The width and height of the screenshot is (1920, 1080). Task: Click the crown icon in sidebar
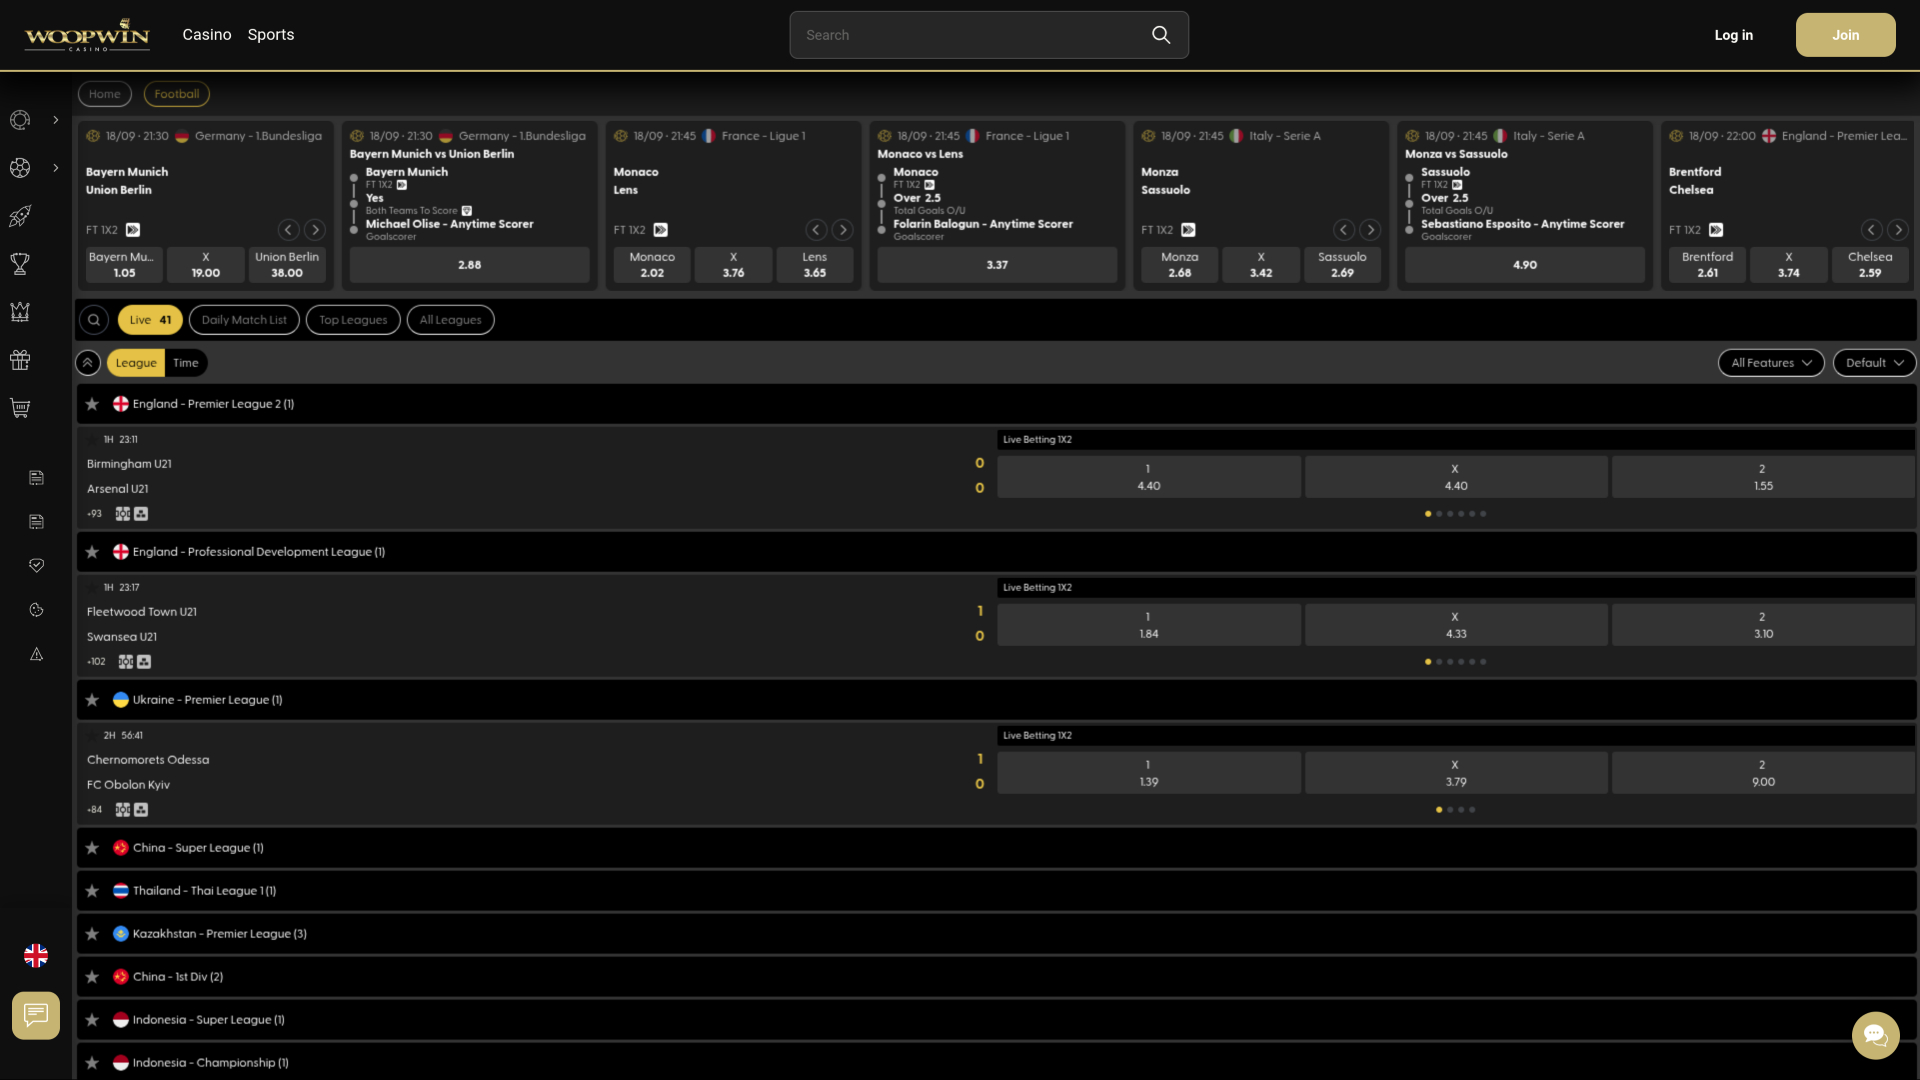tap(20, 312)
